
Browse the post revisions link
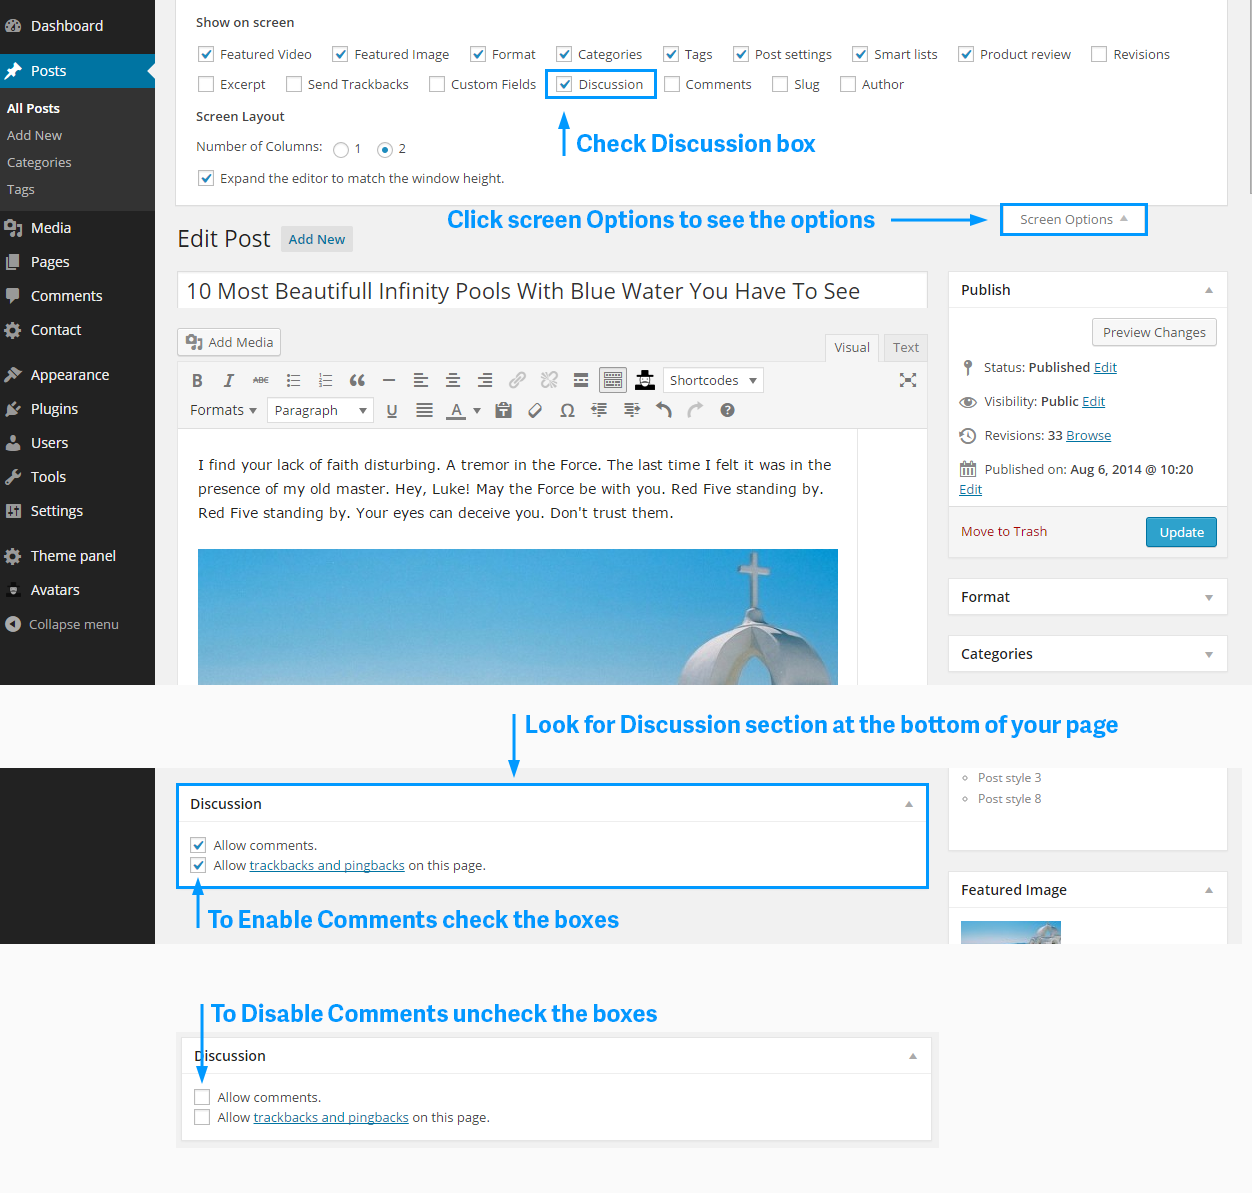pos(1088,435)
